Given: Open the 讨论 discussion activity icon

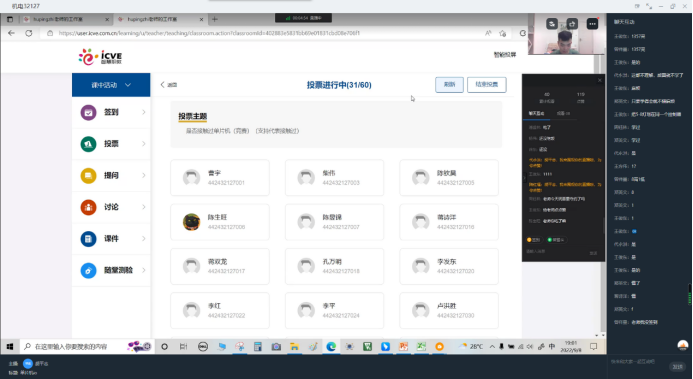Looking at the screenshot, I should 88,207.
